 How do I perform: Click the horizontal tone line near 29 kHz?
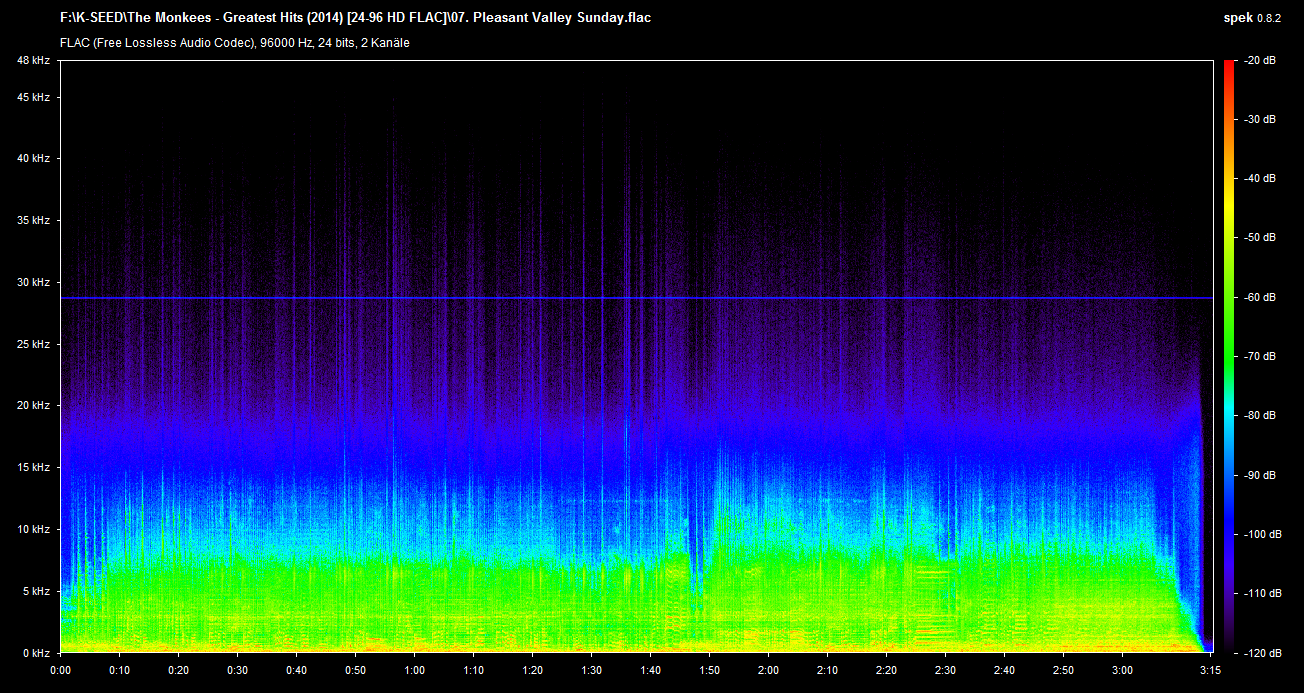coord(636,298)
